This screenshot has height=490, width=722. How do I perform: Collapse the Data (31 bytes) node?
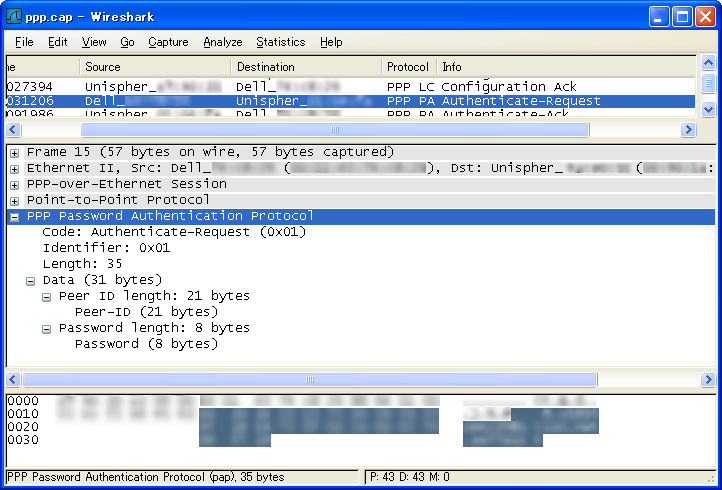[x=30, y=281]
